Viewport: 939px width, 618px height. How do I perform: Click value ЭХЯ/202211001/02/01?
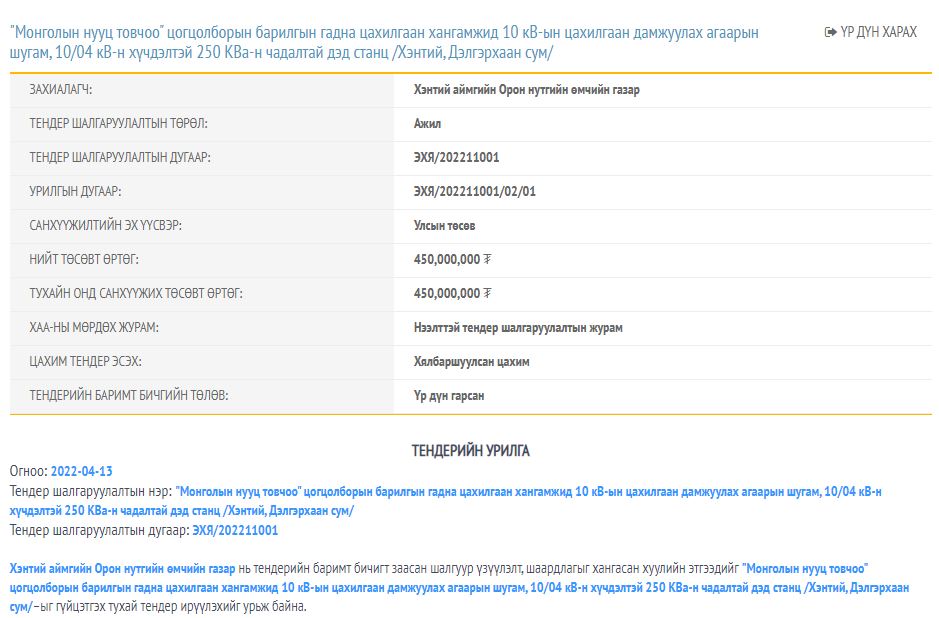(475, 192)
